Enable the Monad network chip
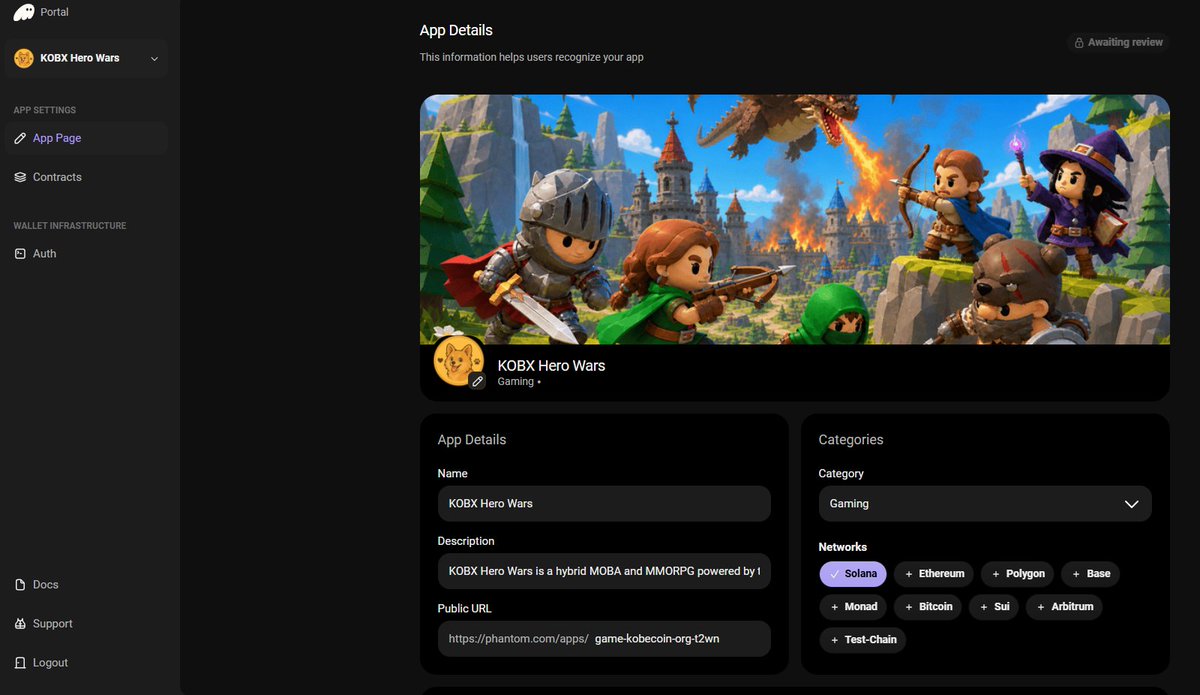 pos(853,607)
